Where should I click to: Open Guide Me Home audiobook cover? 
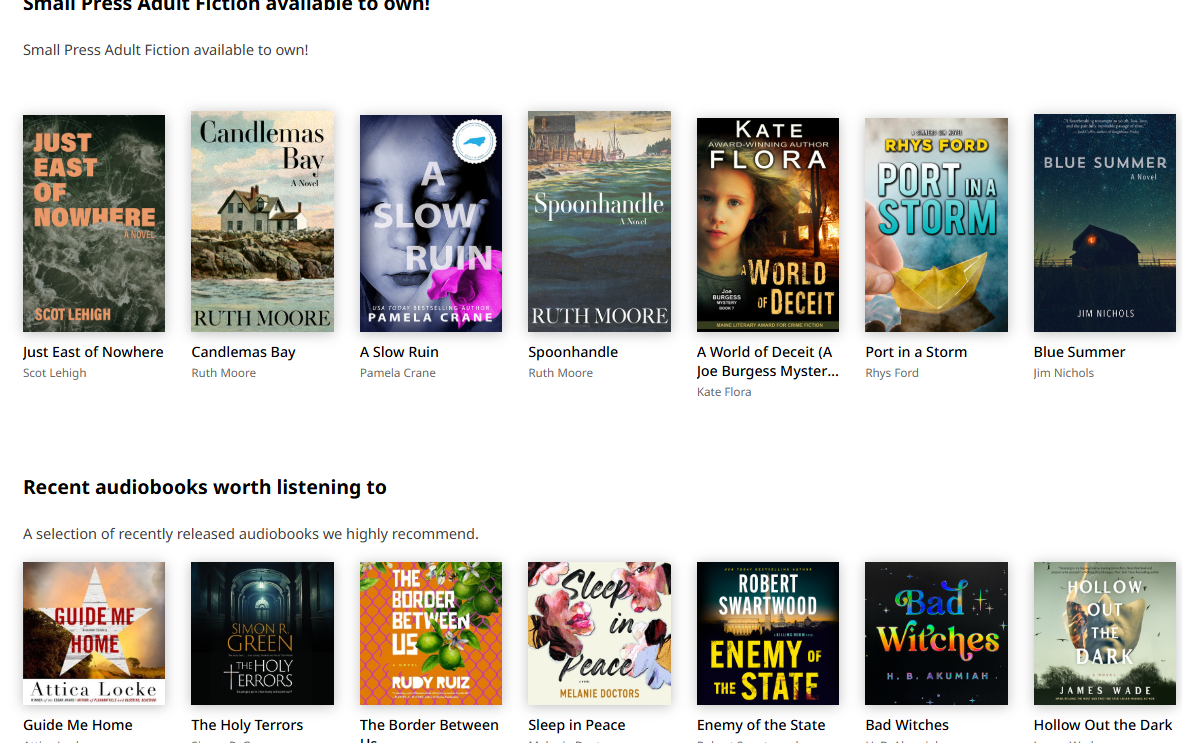coord(94,633)
